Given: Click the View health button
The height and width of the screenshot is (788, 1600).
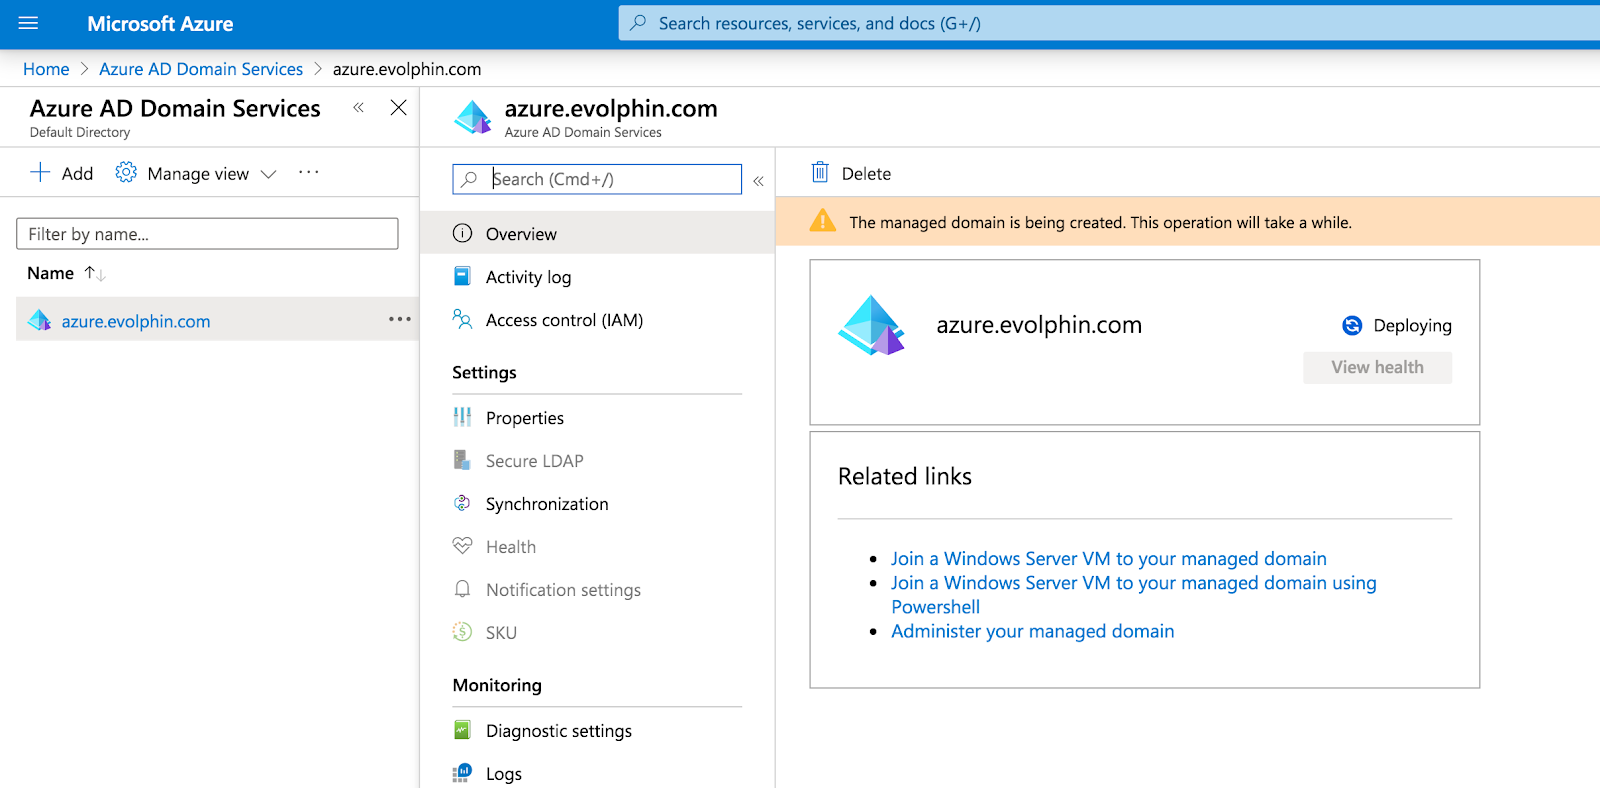Looking at the screenshot, I should (x=1377, y=367).
